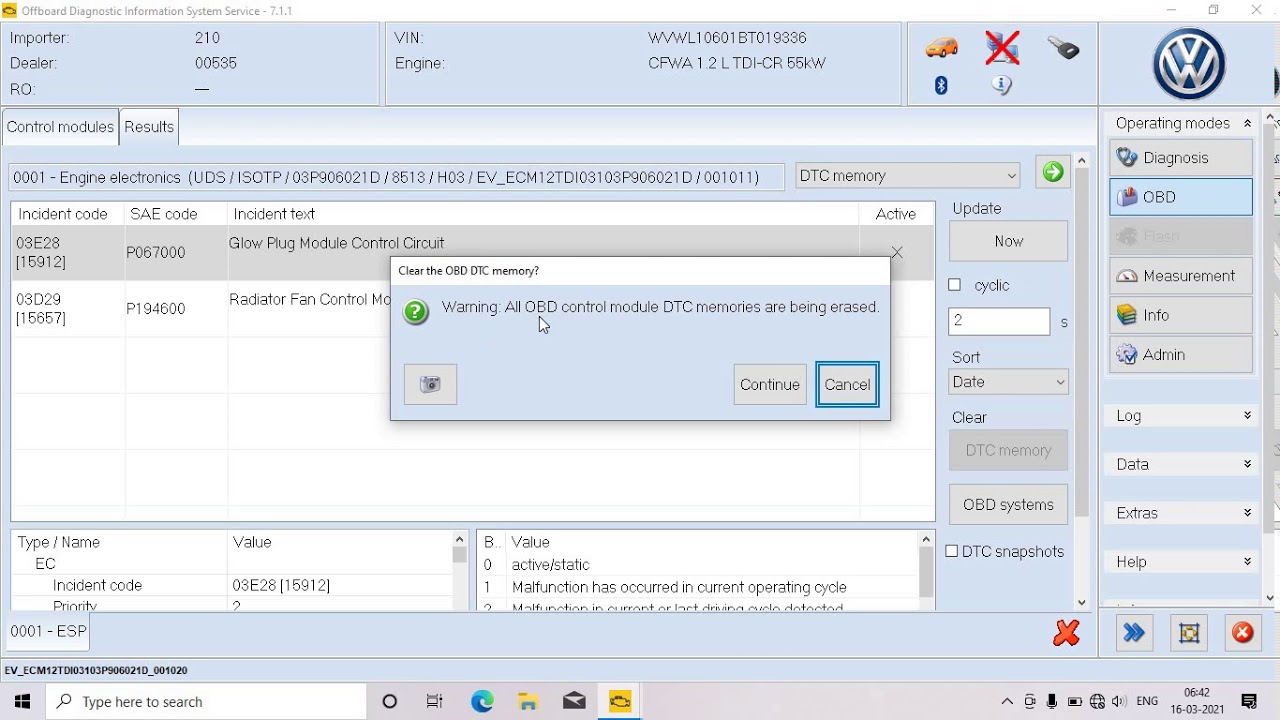The width and height of the screenshot is (1280, 720).
Task: Click ODIS app icon in taskbar
Action: tap(620, 701)
